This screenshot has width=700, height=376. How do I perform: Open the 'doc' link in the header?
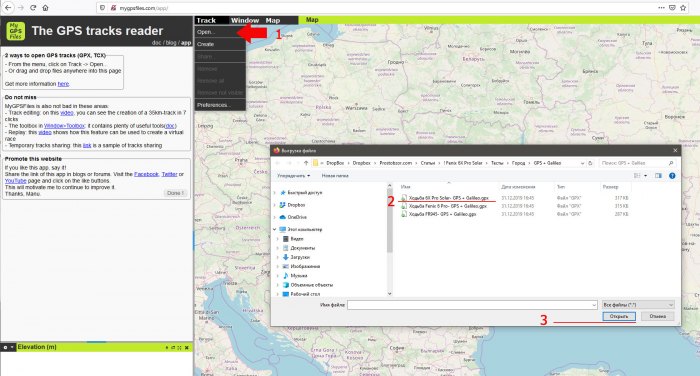(x=156, y=43)
